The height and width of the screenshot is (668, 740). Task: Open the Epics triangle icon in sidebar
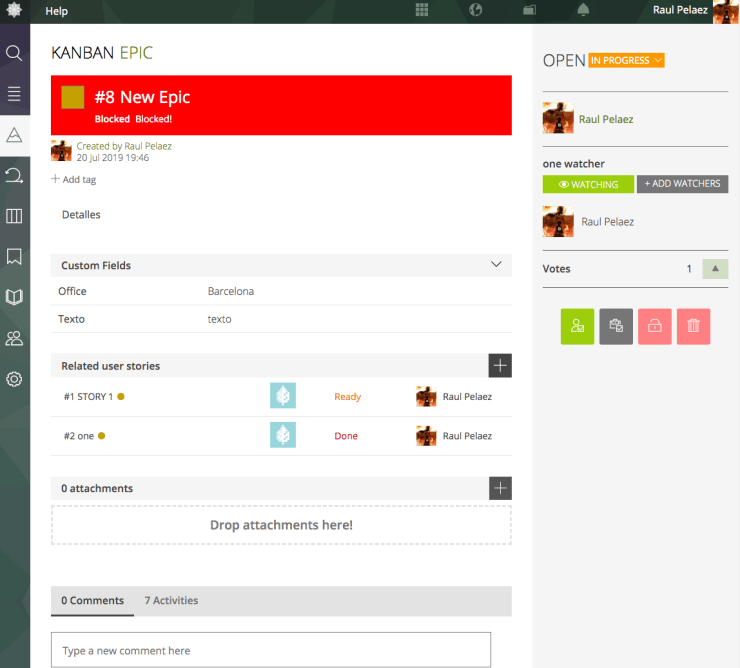click(14, 135)
